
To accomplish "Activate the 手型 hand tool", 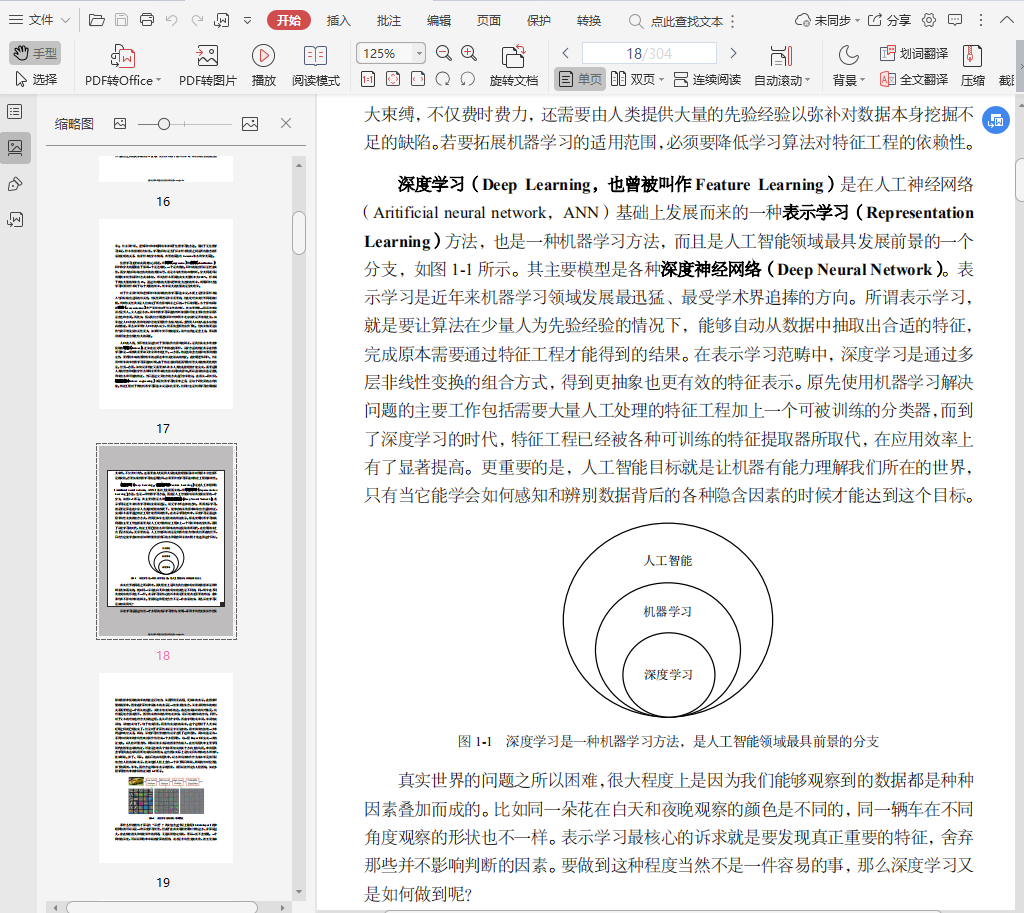I will [x=35, y=53].
